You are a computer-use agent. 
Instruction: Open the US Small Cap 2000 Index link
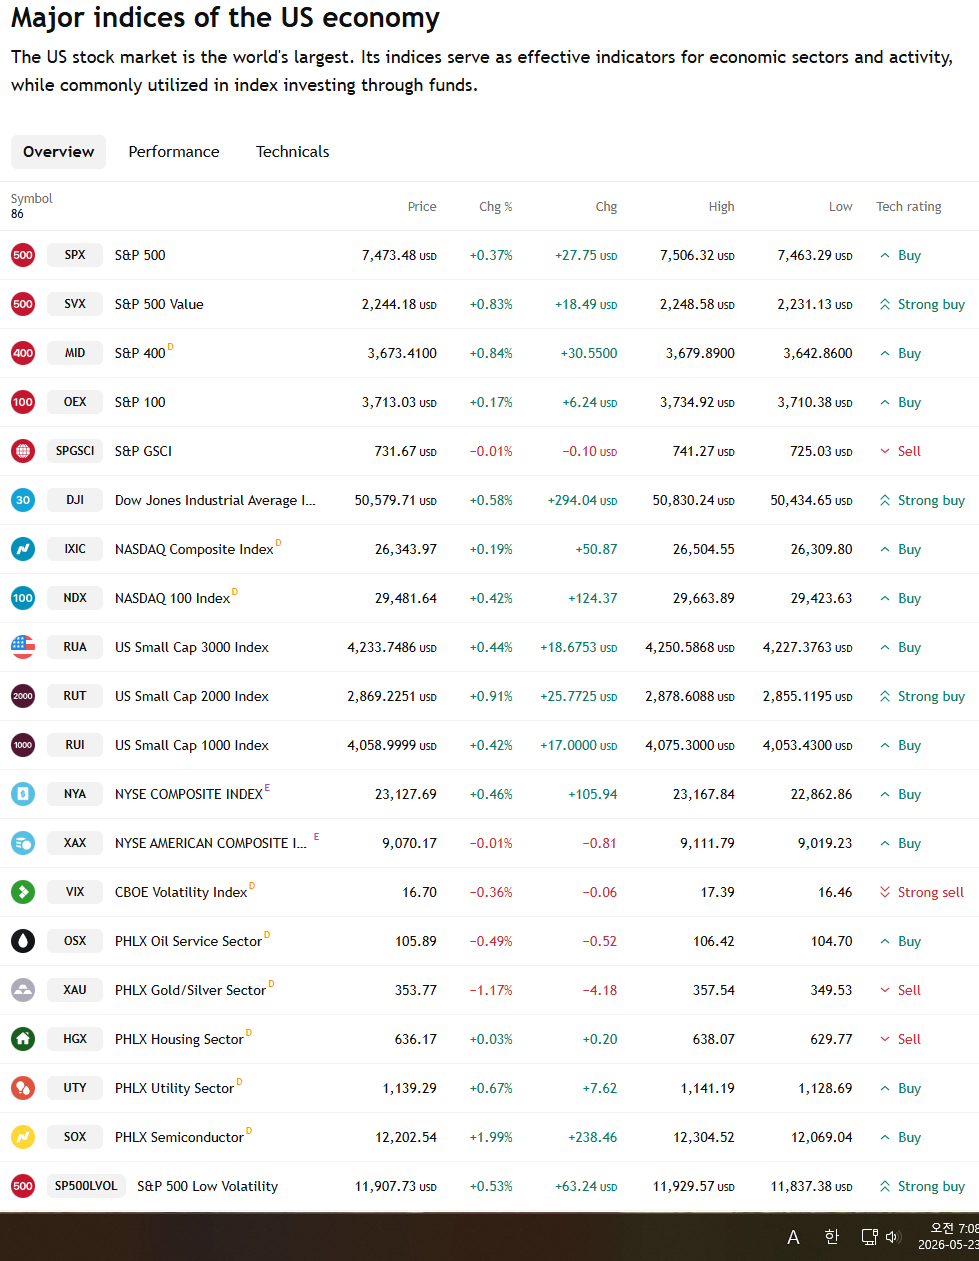192,696
